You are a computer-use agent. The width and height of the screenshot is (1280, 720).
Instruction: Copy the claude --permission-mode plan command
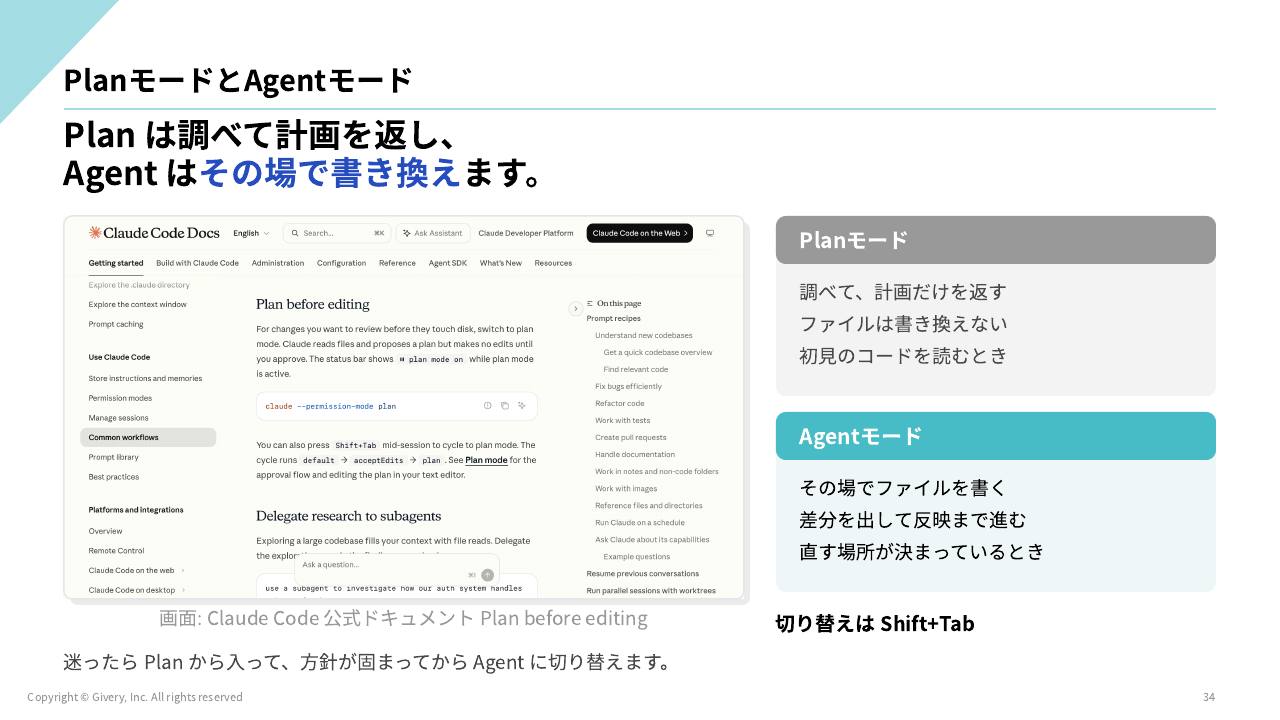pos(505,406)
